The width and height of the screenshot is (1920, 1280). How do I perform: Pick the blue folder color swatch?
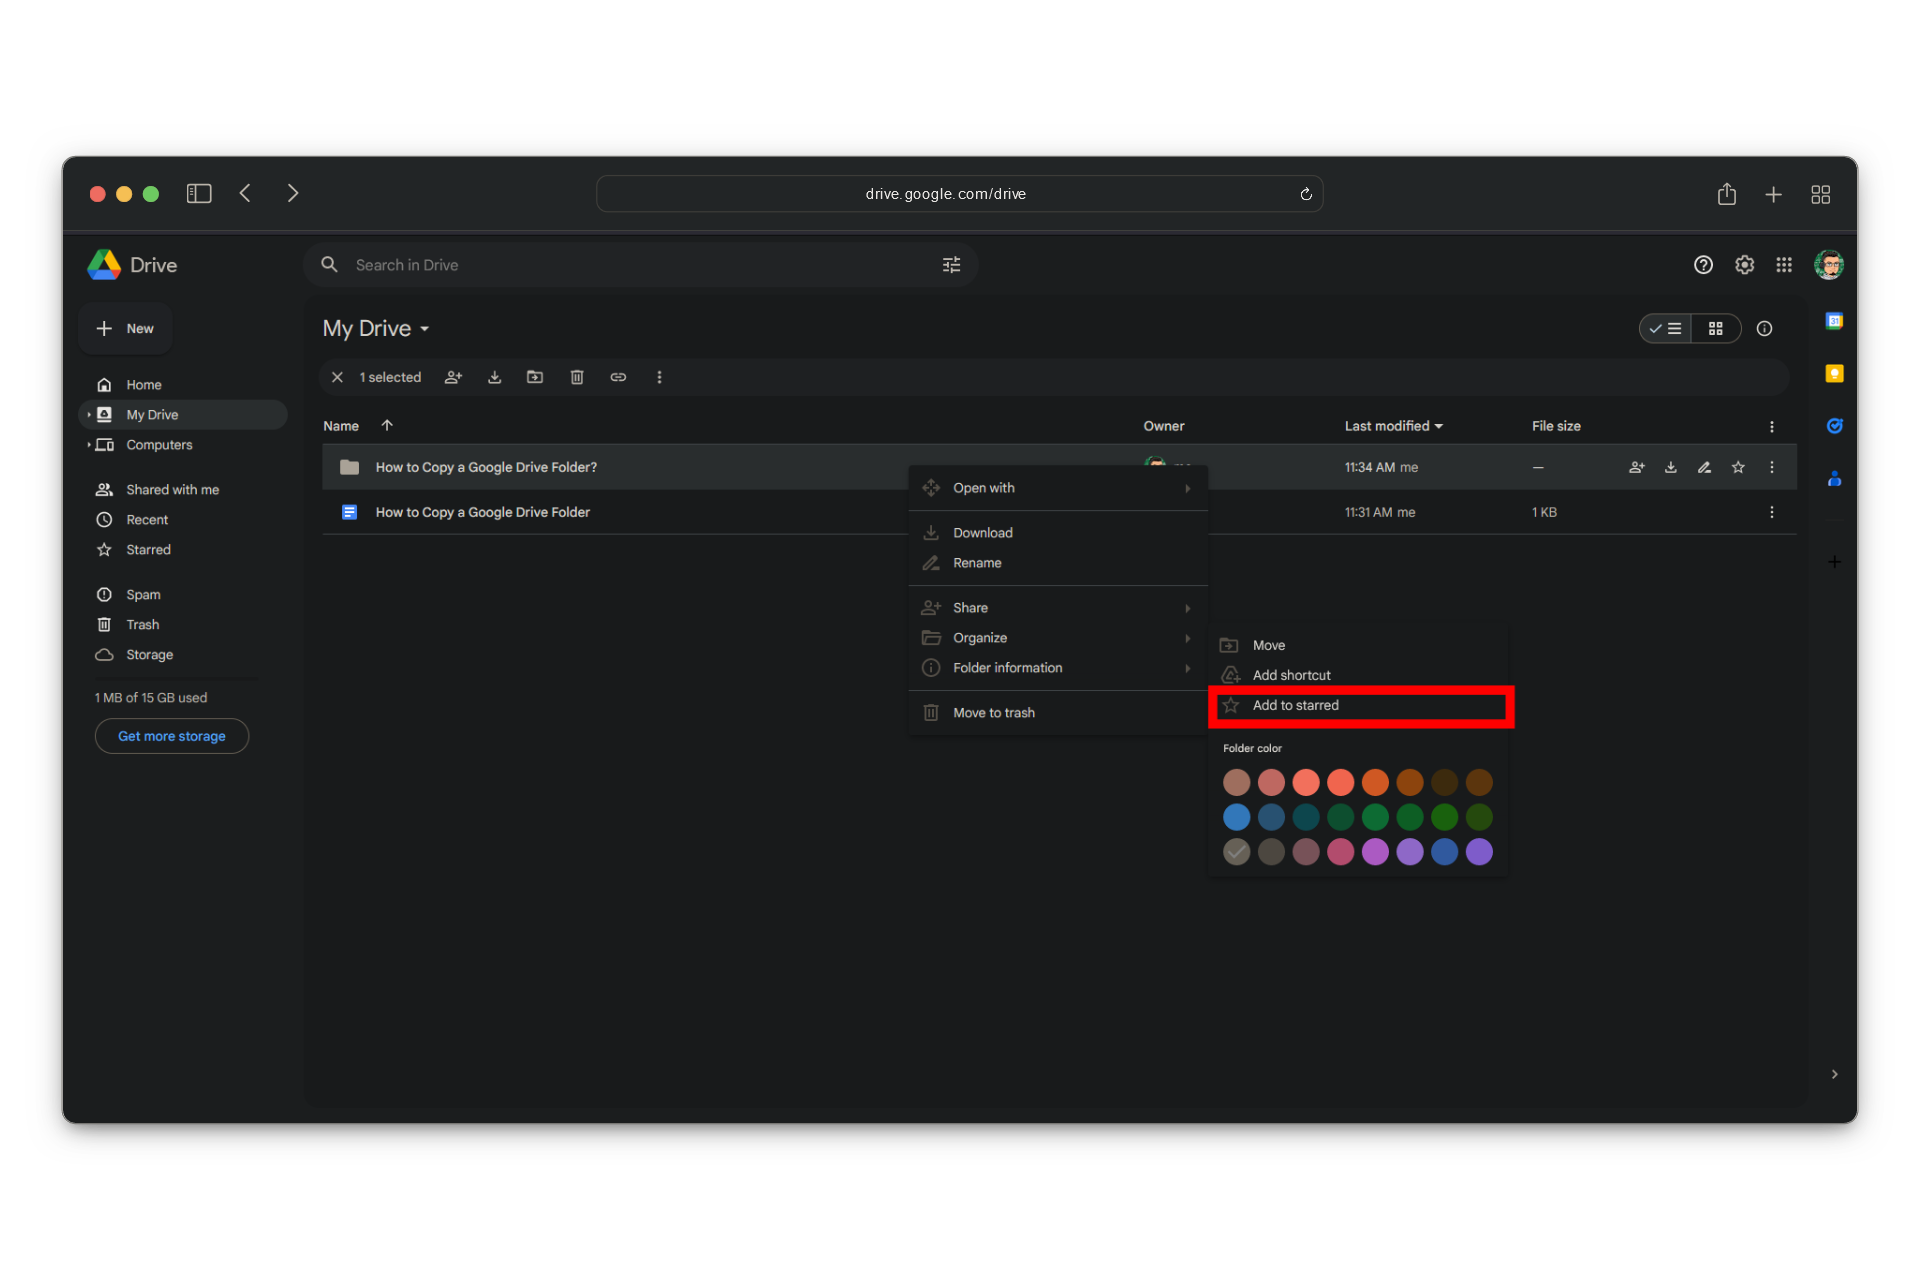click(1236, 817)
